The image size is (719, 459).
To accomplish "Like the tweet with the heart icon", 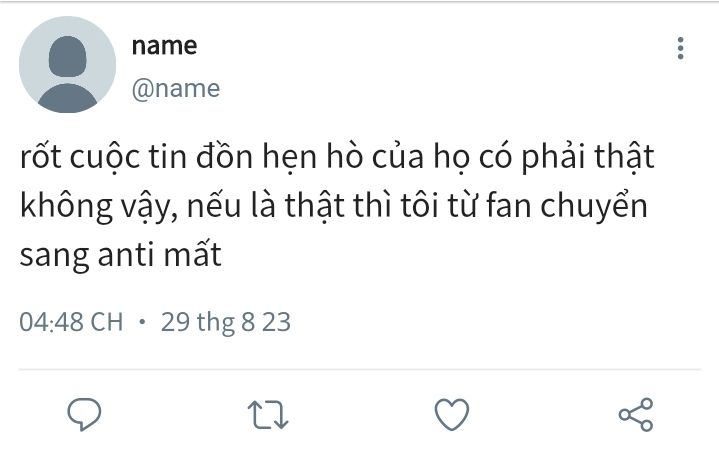I will pyautogui.click(x=452, y=414).
